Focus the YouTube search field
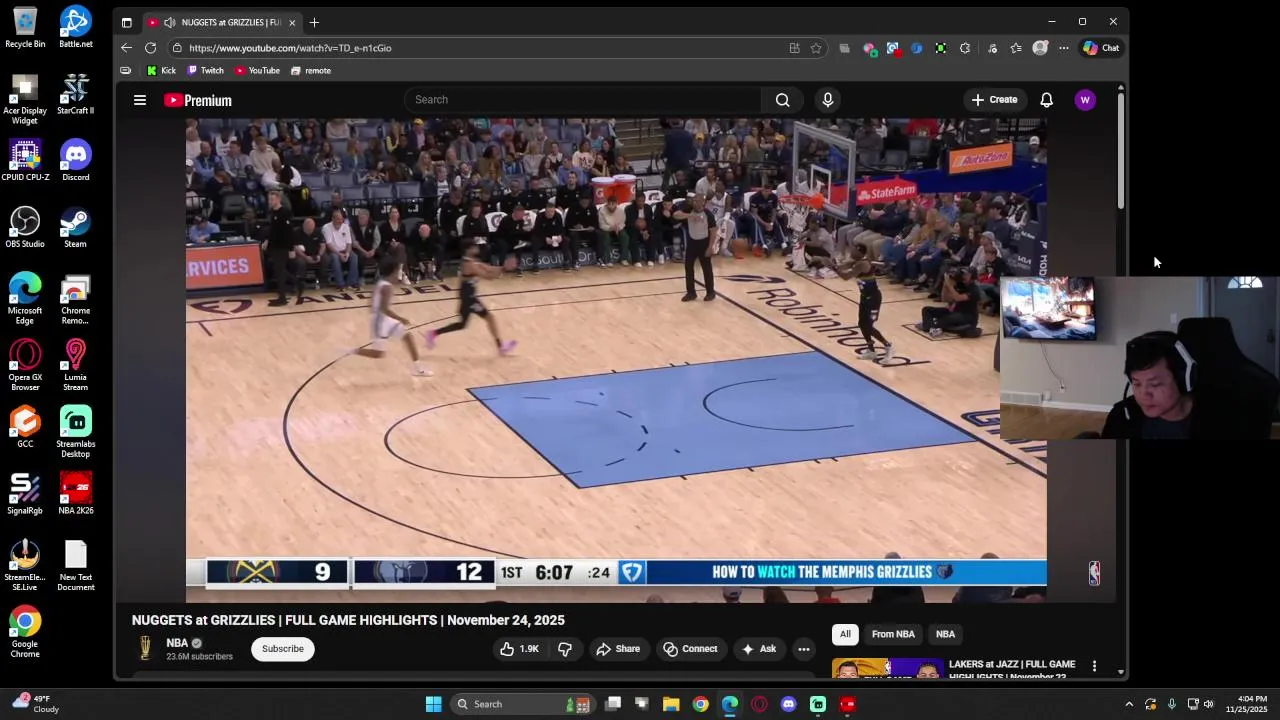This screenshot has height=720, width=1280. click(x=583, y=100)
